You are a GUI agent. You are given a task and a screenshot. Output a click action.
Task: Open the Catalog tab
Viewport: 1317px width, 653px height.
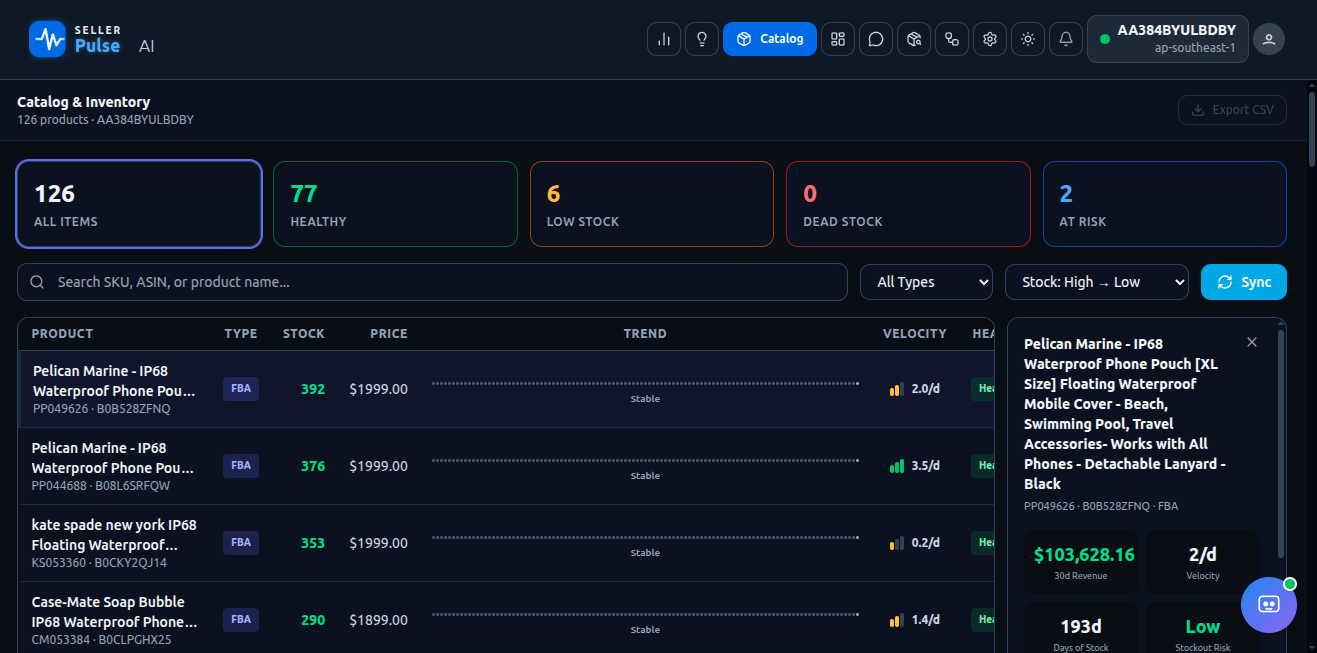tap(770, 39)
